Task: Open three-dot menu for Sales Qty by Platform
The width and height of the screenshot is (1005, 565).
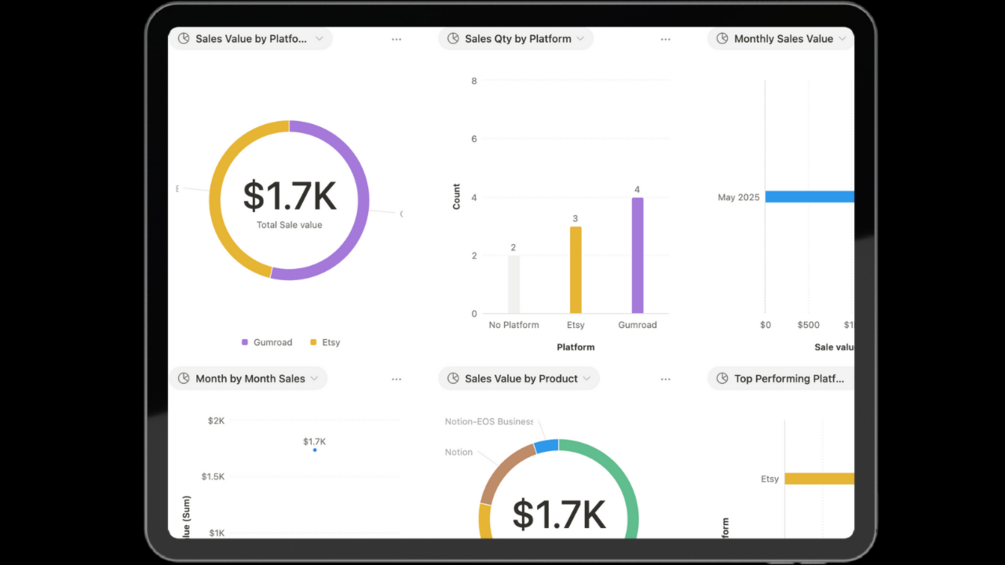Action: point(665,40)
